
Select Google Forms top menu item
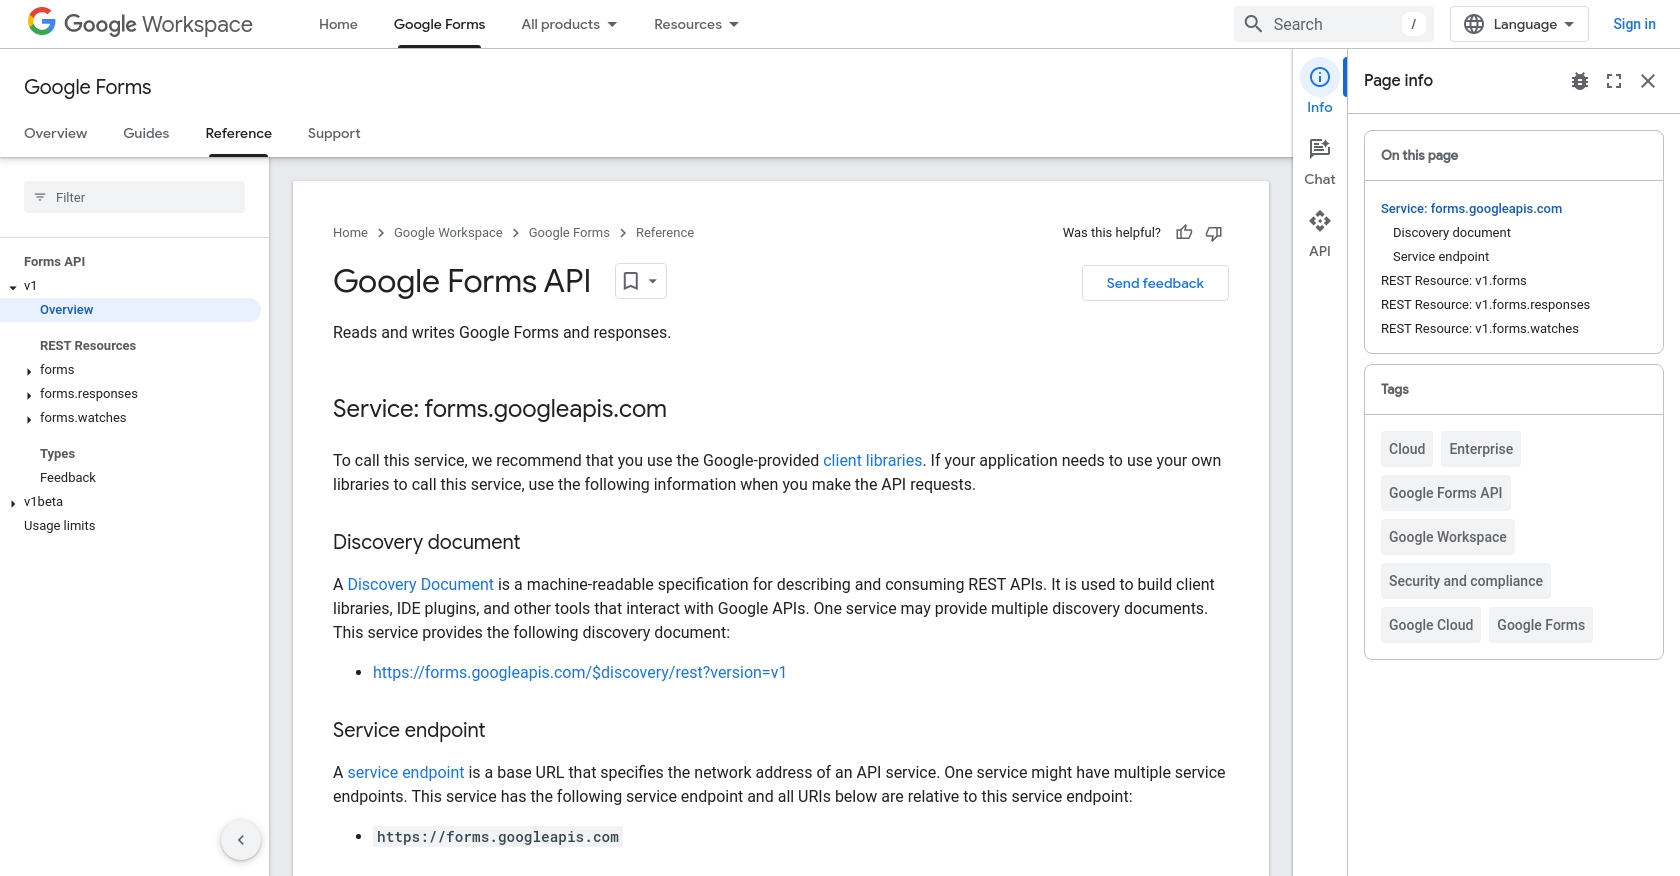[439, 24]
